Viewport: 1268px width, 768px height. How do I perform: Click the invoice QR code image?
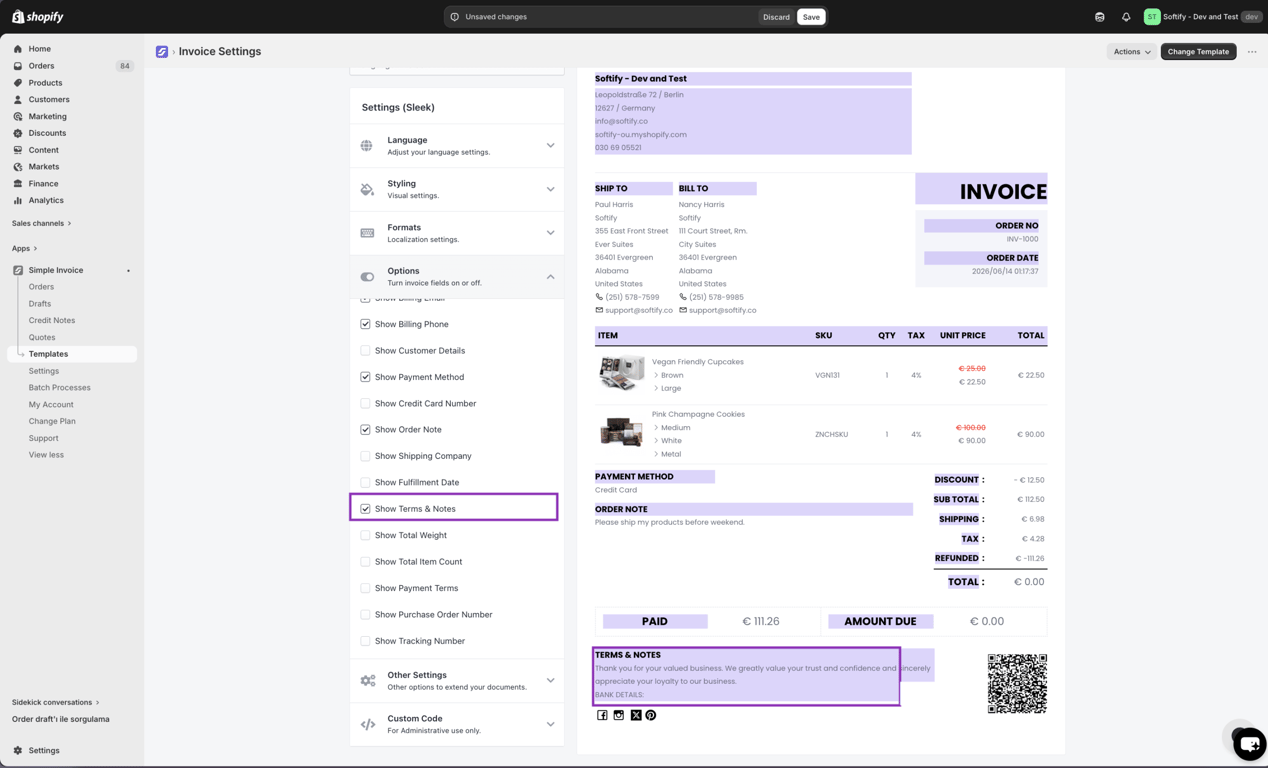point(1017,684)
